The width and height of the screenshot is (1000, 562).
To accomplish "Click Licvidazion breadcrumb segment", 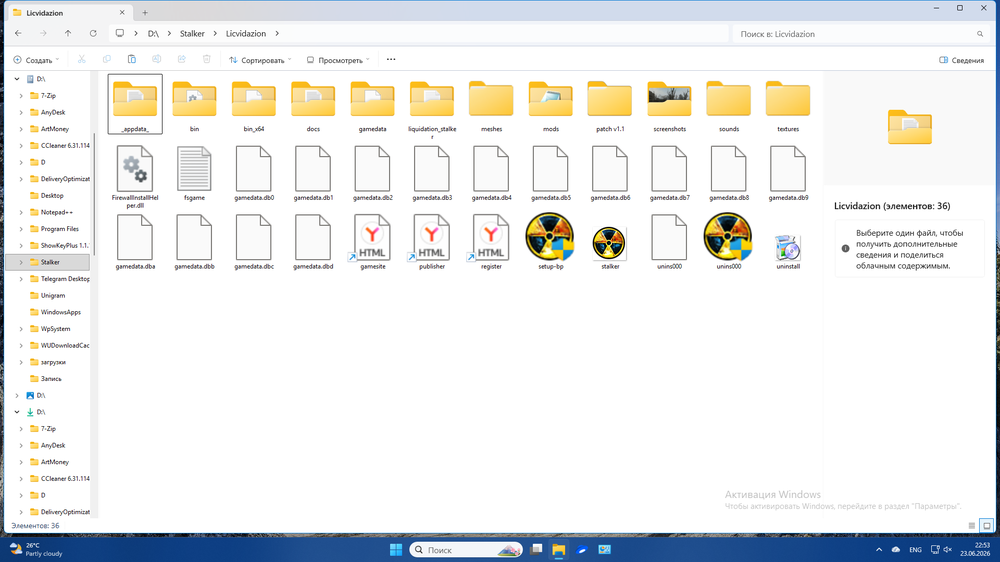I will pyautogui.click(x=246, y=34).
